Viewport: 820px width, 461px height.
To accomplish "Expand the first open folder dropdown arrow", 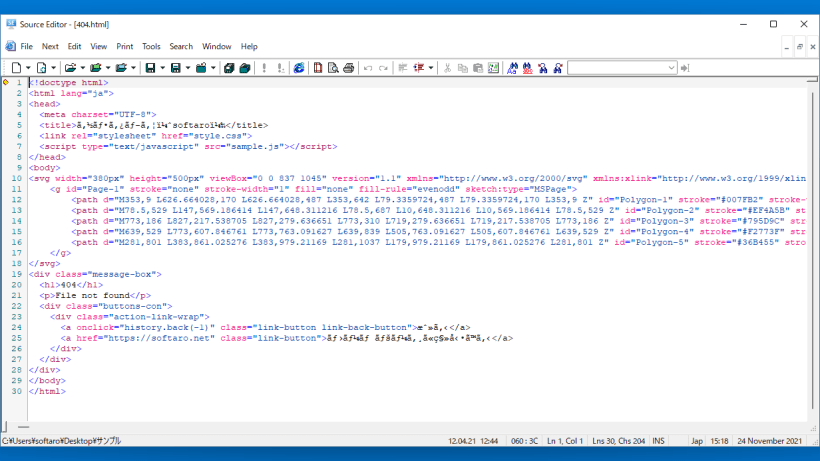I will click(x=82, y=68).
